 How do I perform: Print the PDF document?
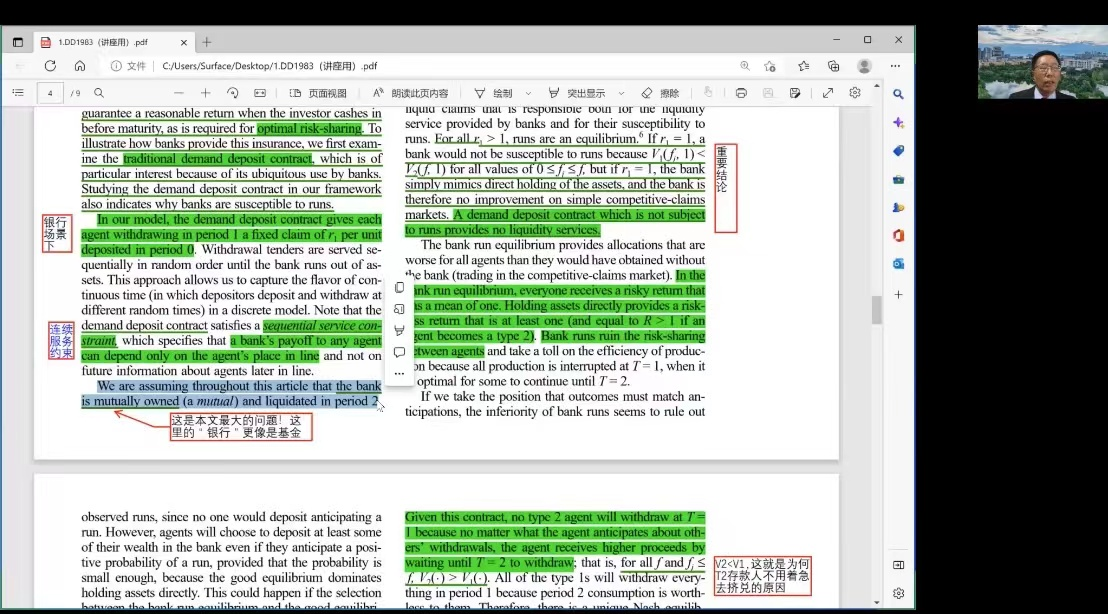click(741, 93)
